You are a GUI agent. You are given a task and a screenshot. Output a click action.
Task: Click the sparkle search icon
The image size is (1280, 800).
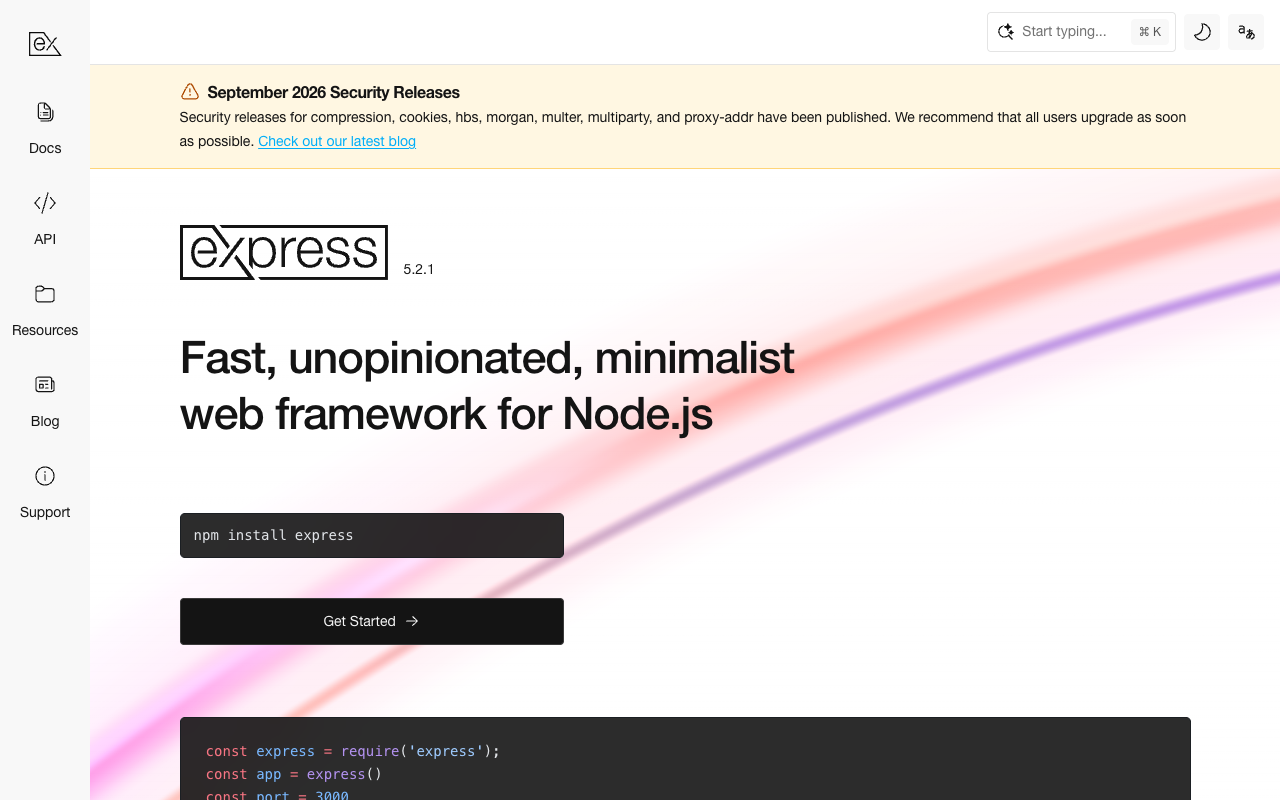click(x=1006, y=32)
